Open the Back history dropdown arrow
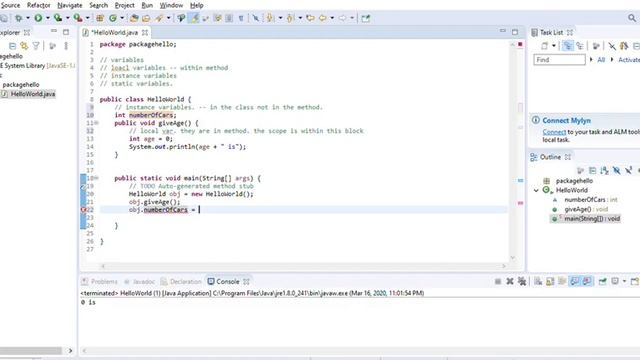This screenshot has width=640, height=360. pyautogui.click(x=332, y=18)
